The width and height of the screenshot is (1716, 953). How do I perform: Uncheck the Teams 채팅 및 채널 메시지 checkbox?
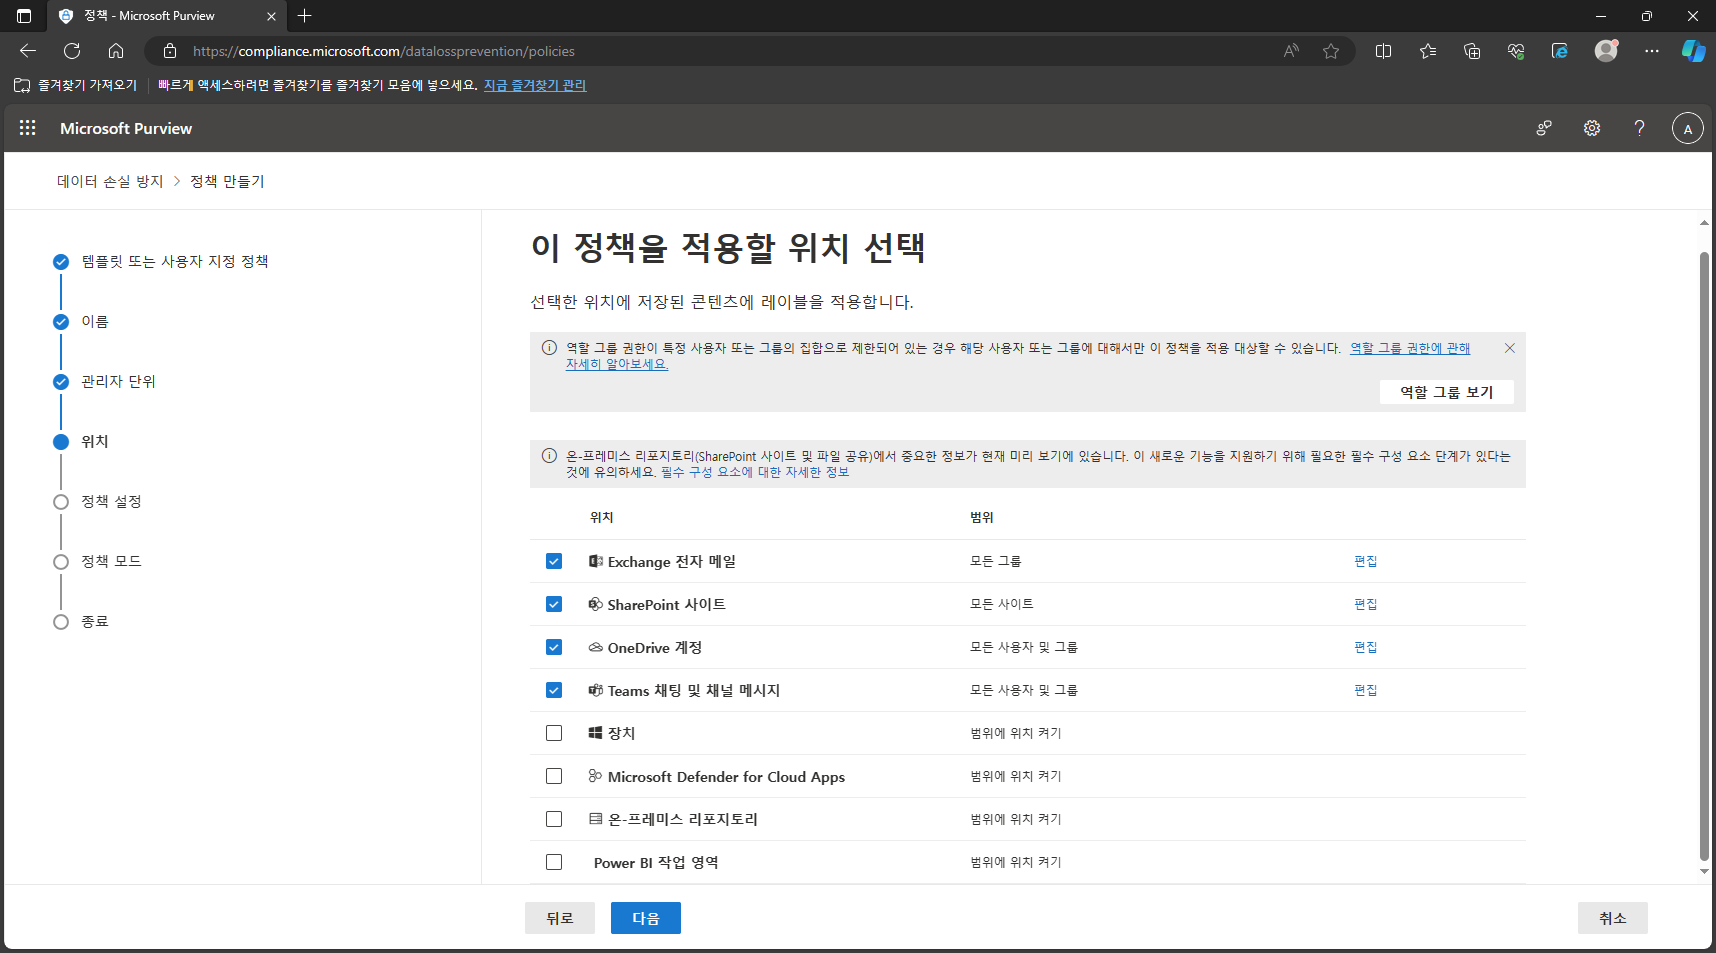point(554,690)
